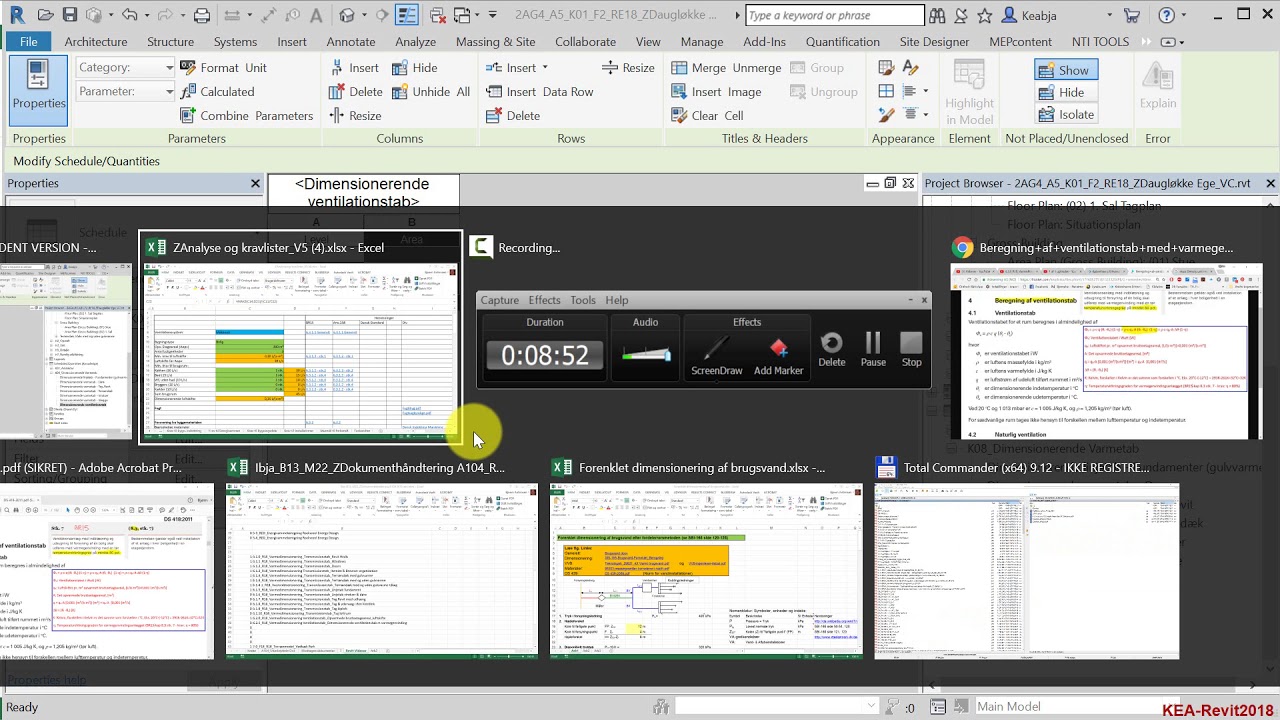Insert a column in Columns panel
1280x720 pixels.
coord(354,67)
